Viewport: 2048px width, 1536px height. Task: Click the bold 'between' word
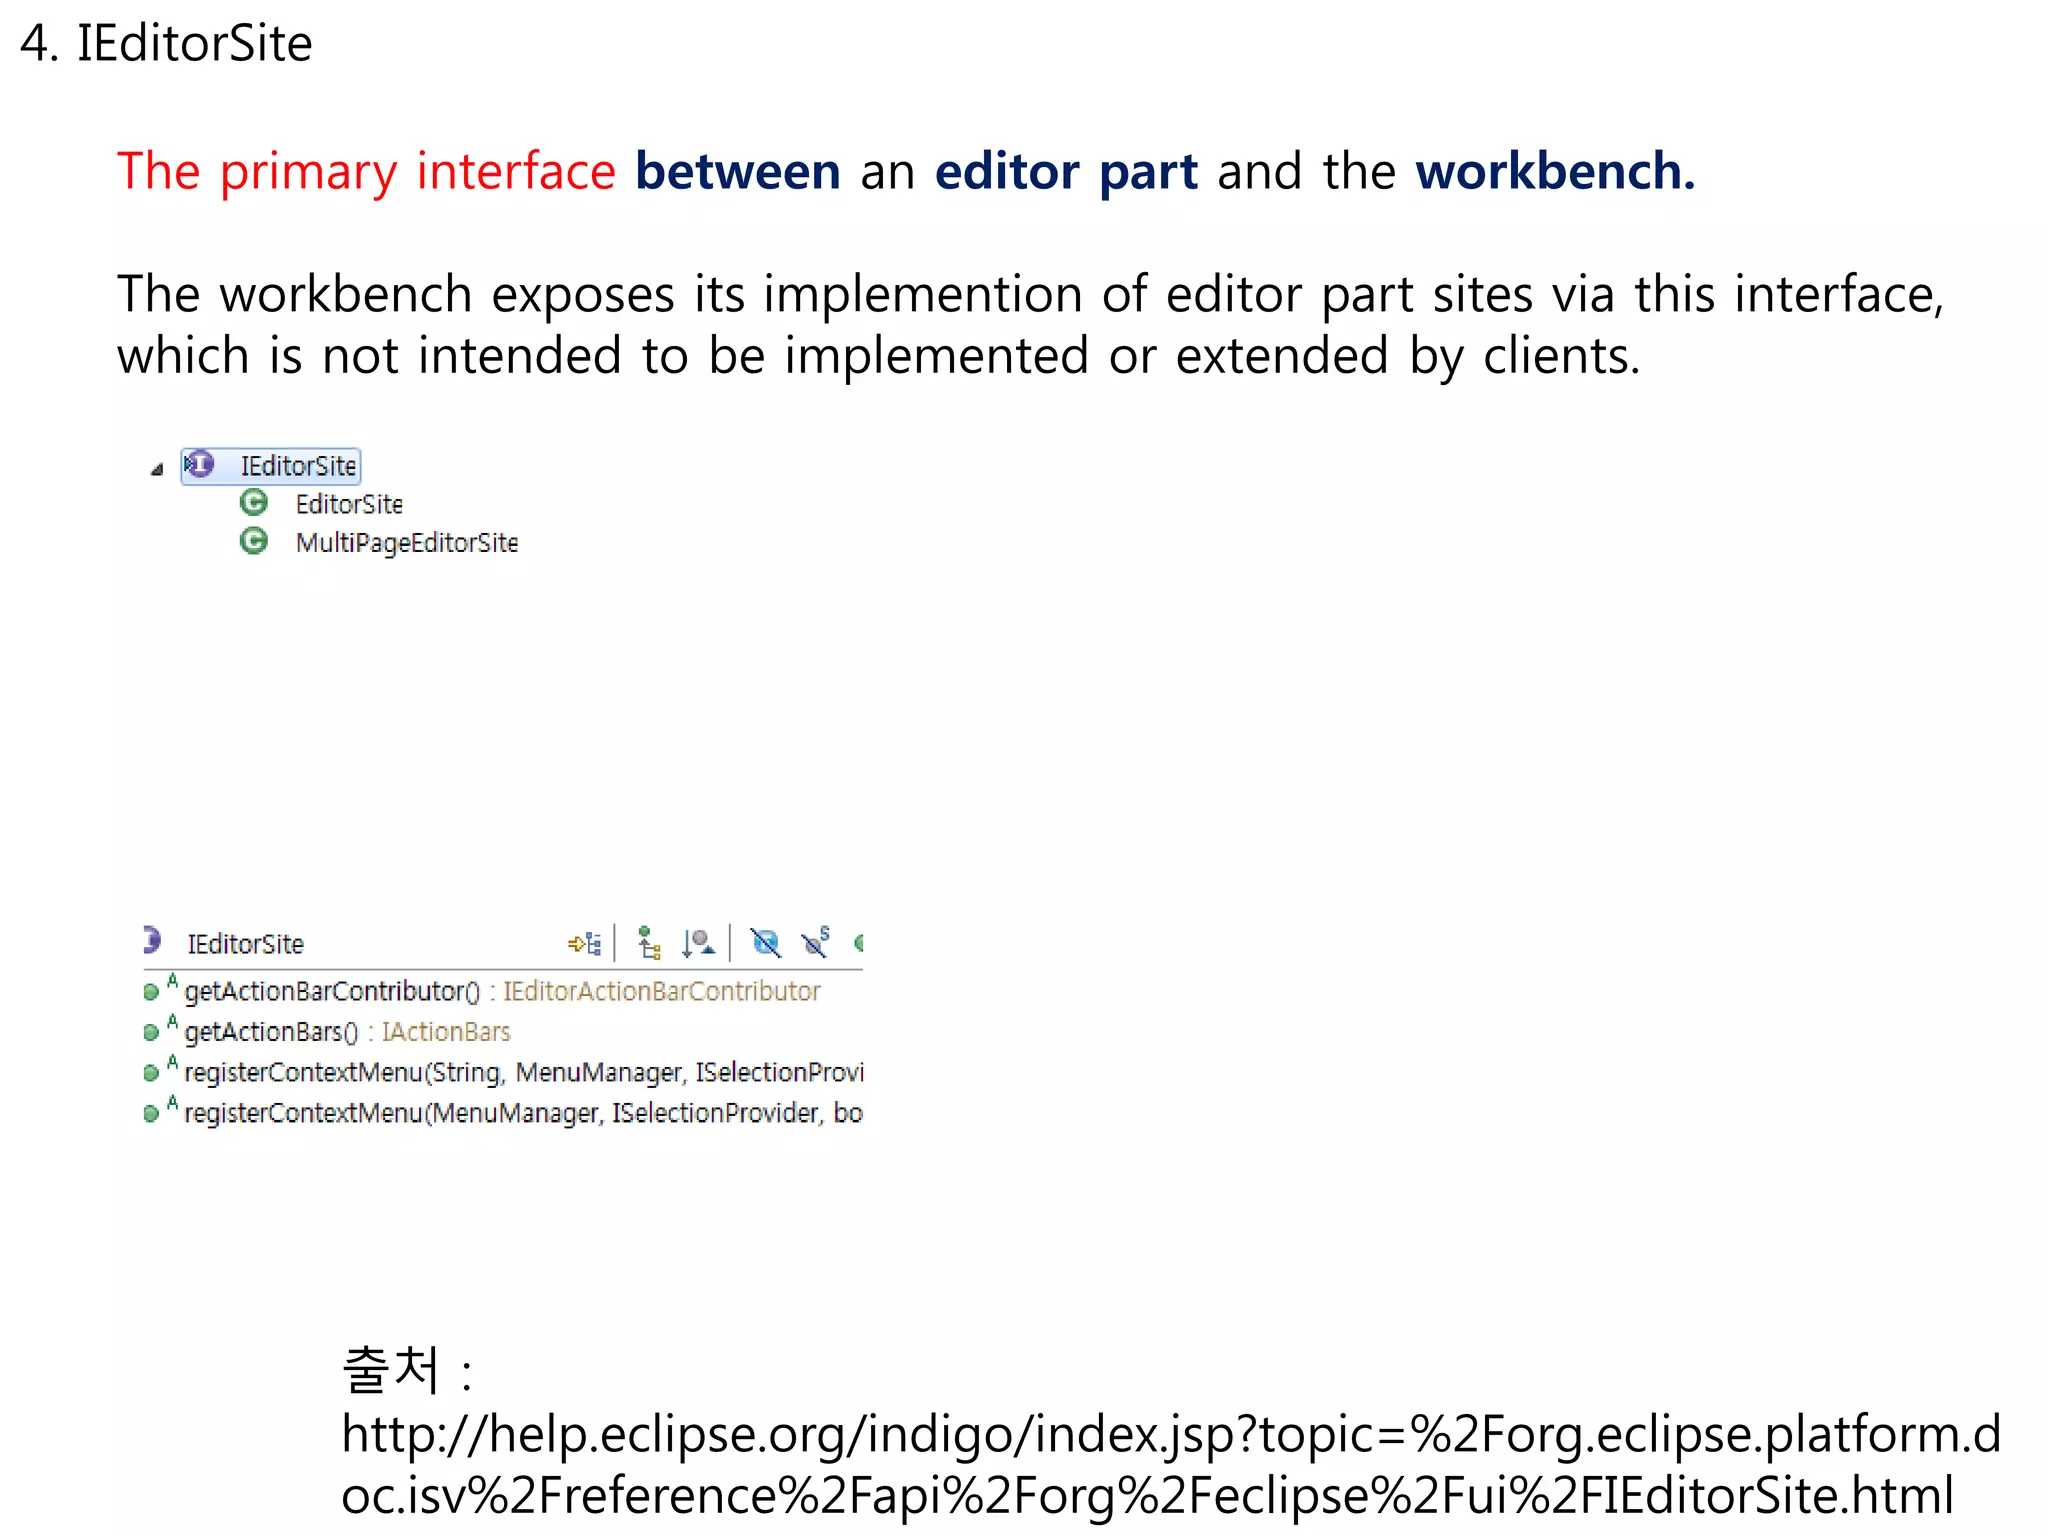738,171
